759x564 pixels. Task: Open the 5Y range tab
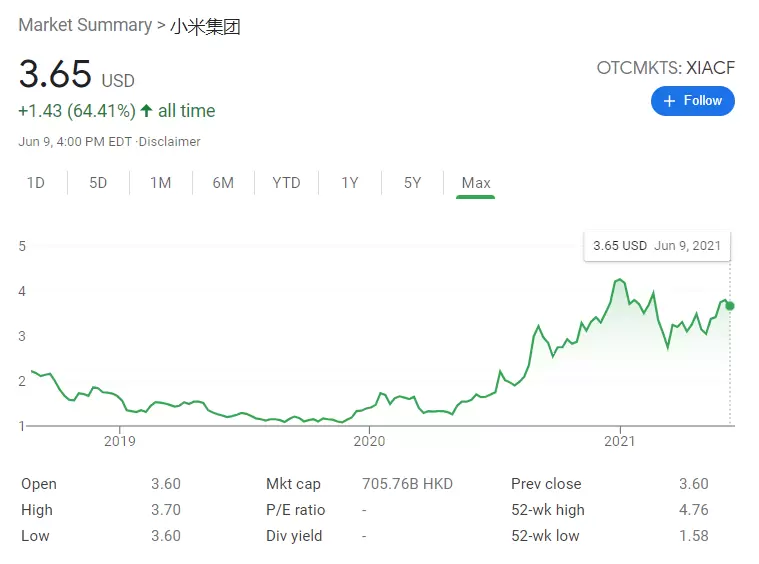[x=412, y=183]
